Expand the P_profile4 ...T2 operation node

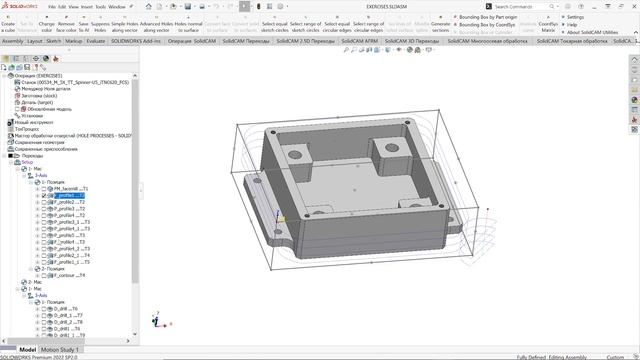(38, 216)
